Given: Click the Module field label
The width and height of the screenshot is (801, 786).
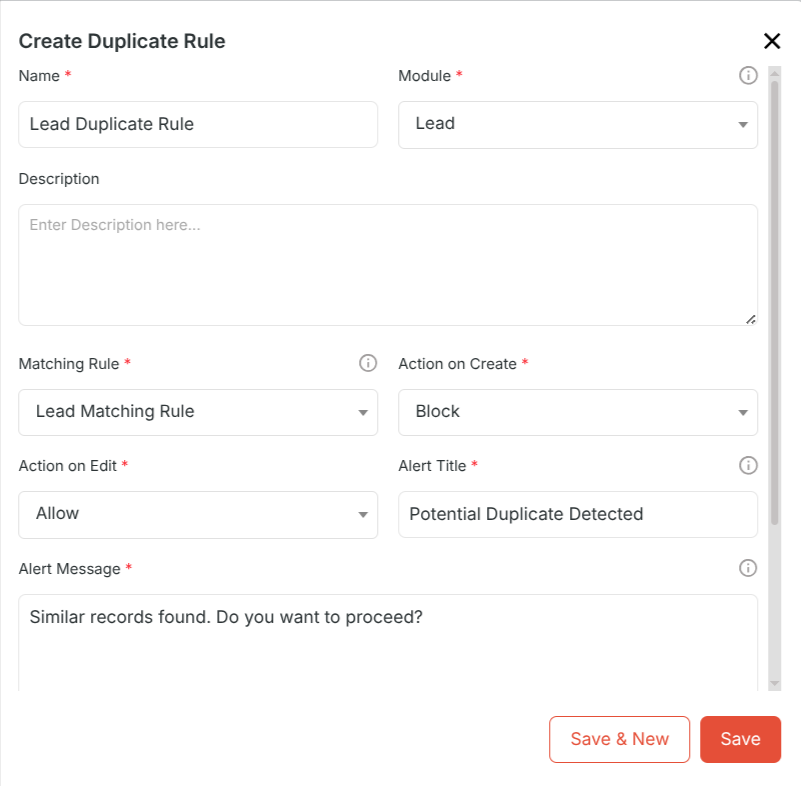Looking at the screenshot, I should point(425,76).
